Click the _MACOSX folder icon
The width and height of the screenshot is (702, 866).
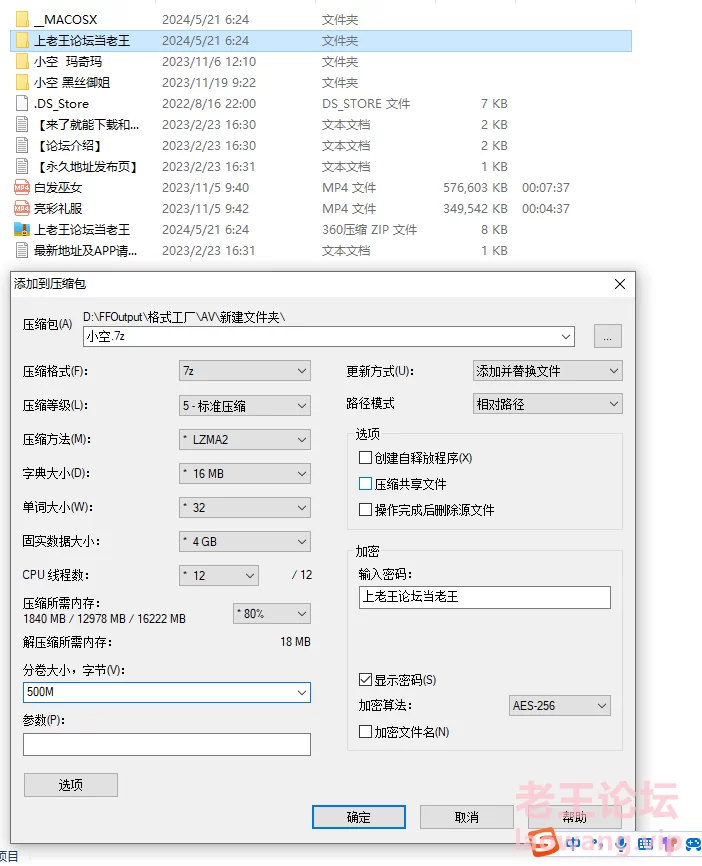pyautogui.click(x=22, y=20)
